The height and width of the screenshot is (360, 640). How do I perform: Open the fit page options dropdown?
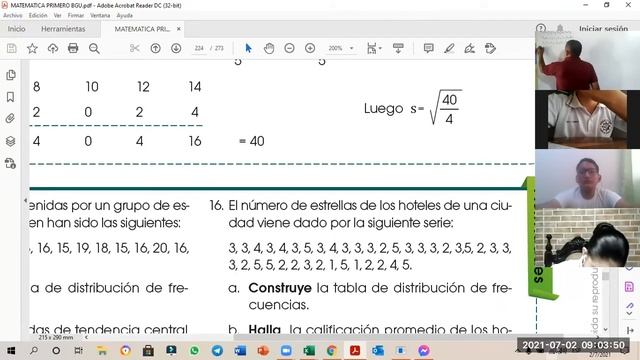[374, 49]
